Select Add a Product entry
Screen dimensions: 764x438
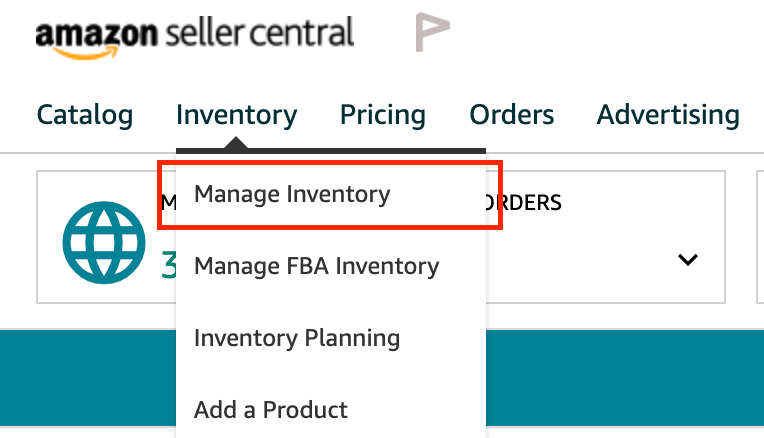coord(271,409)
